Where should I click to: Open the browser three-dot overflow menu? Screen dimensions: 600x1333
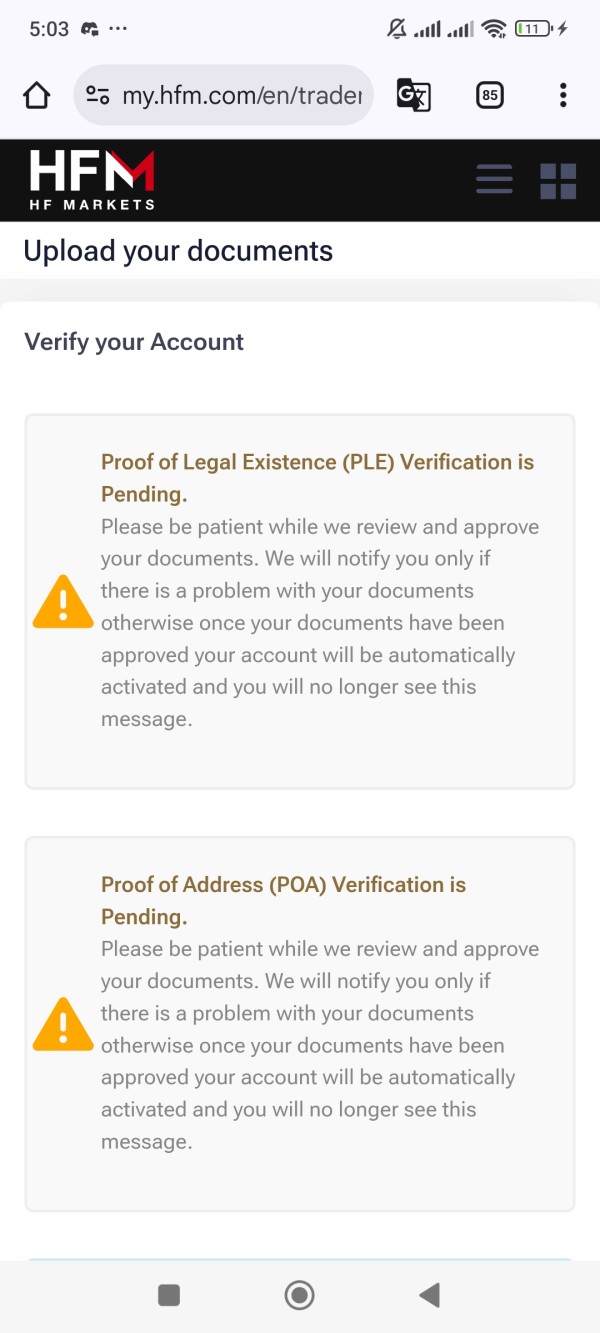click(x=563, y=96)
